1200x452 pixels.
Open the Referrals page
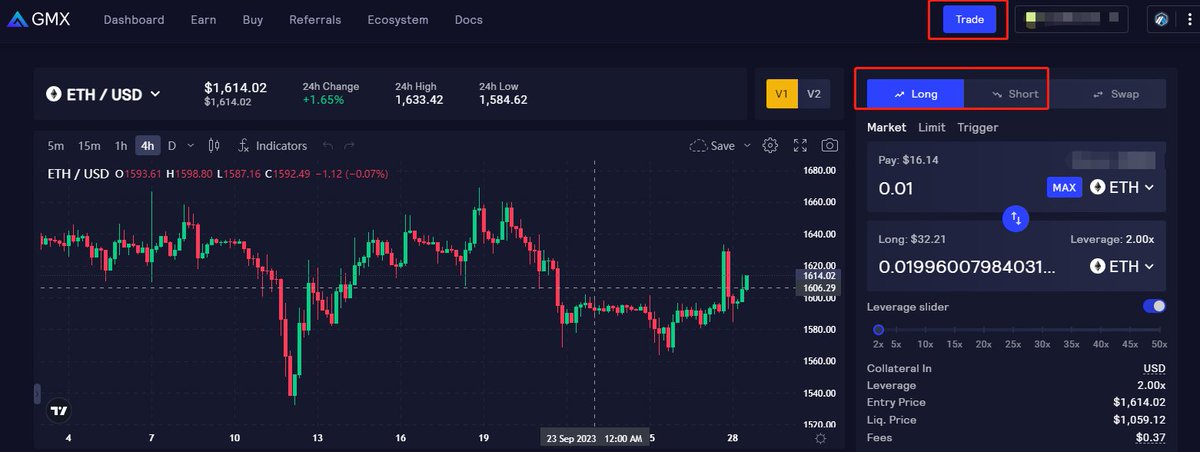coord(315,20)
